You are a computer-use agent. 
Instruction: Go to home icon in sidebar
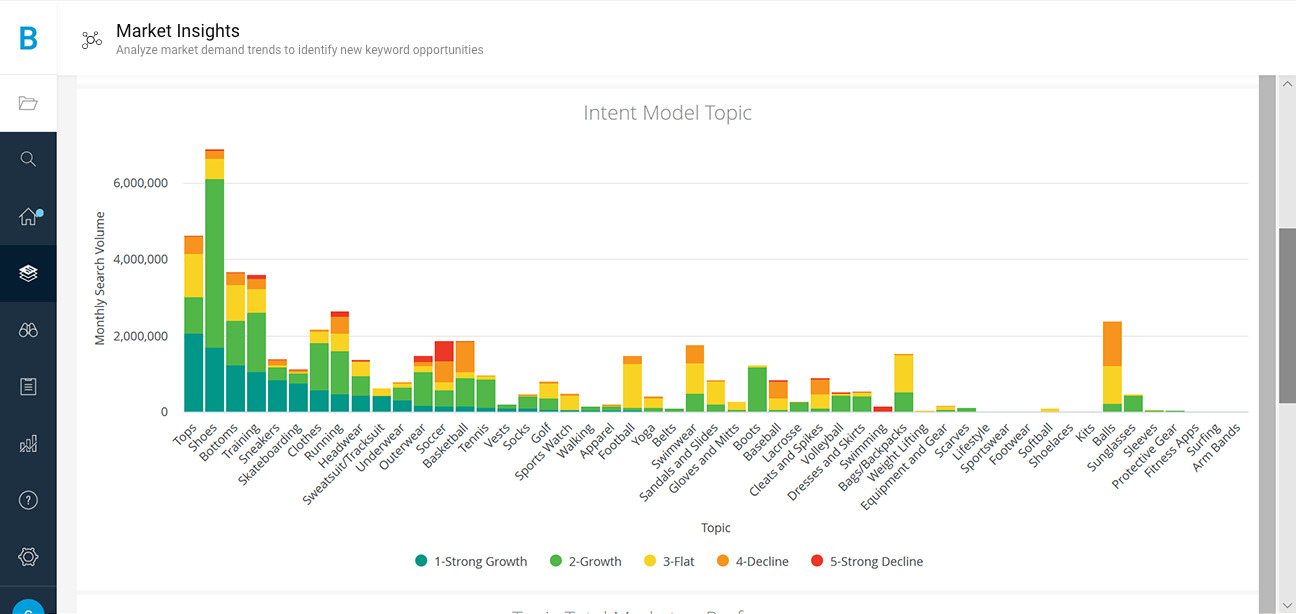(28, 217)
